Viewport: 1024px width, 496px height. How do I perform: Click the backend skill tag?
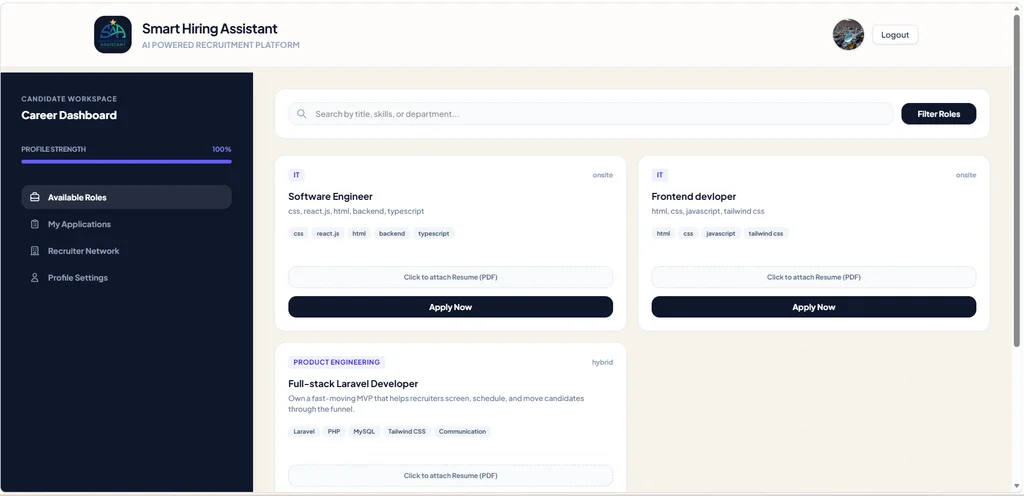click(392, 233)
